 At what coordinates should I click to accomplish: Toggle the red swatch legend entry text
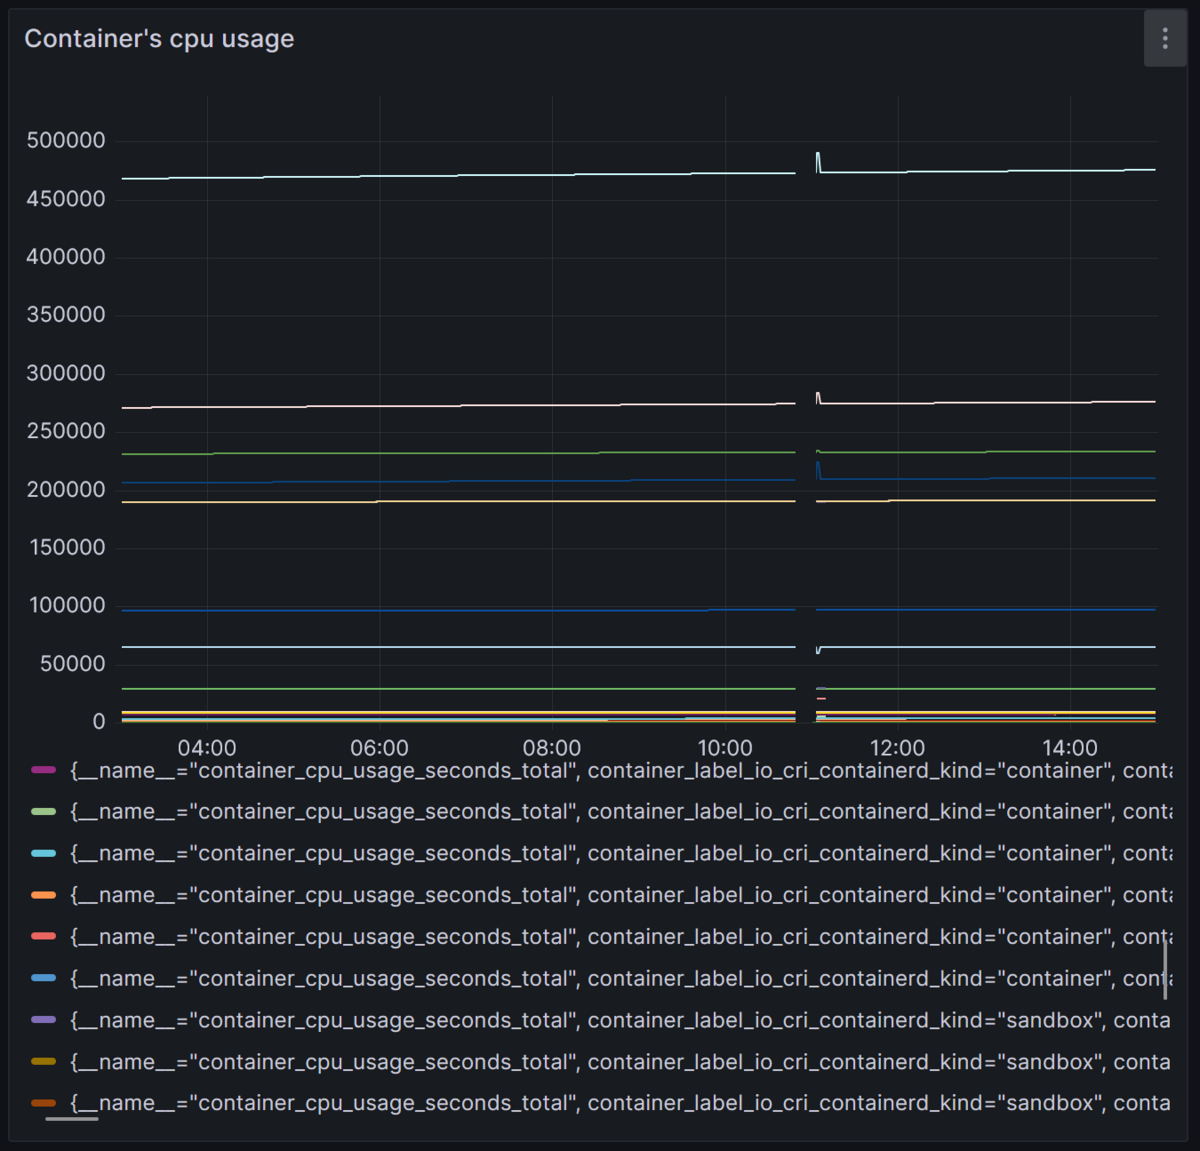coord(620,937)
